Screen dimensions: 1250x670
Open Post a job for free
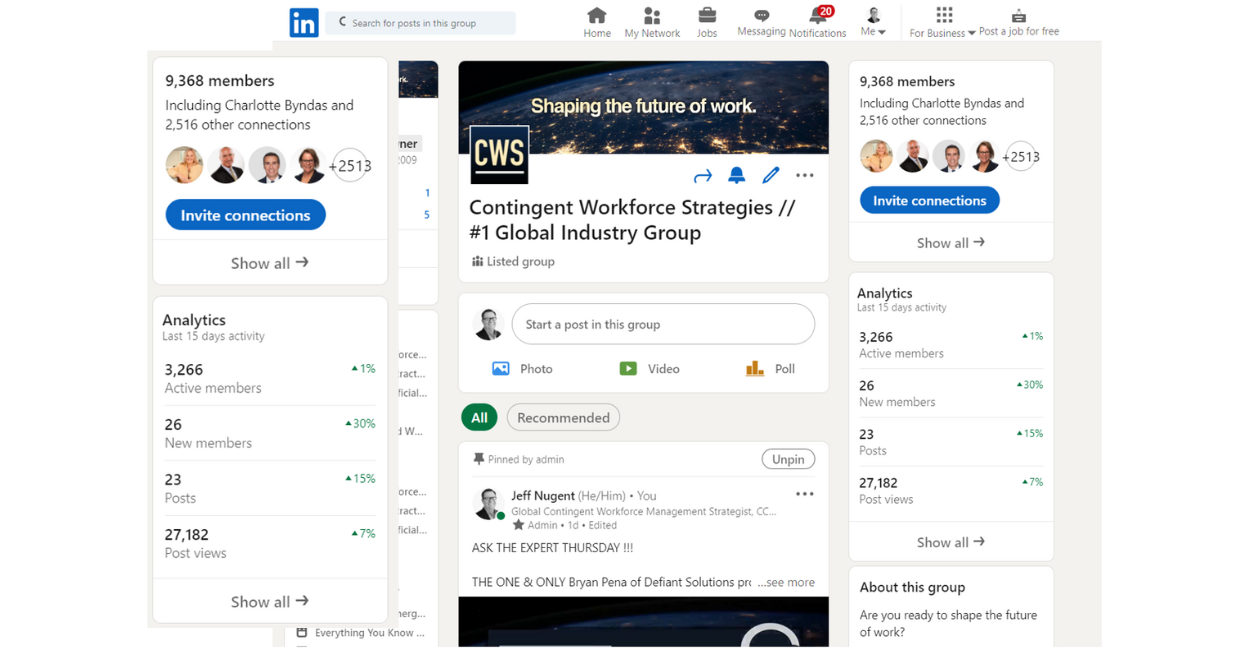tap(1019, 22)
